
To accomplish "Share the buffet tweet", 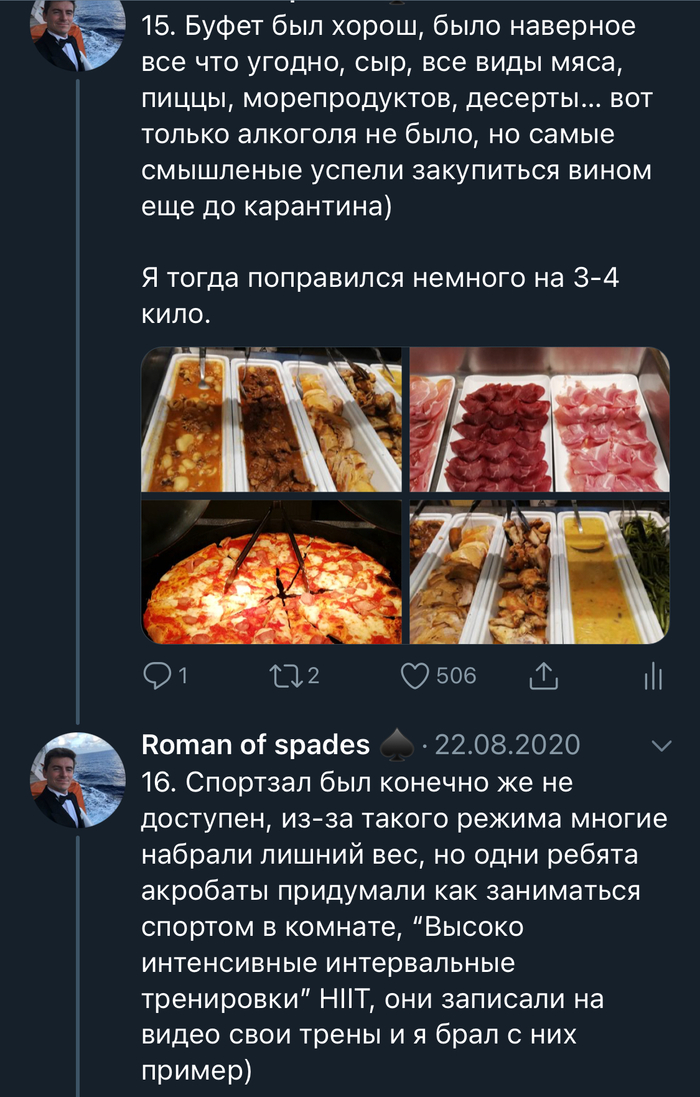I will pyautogui.click(x=541, y=677).
